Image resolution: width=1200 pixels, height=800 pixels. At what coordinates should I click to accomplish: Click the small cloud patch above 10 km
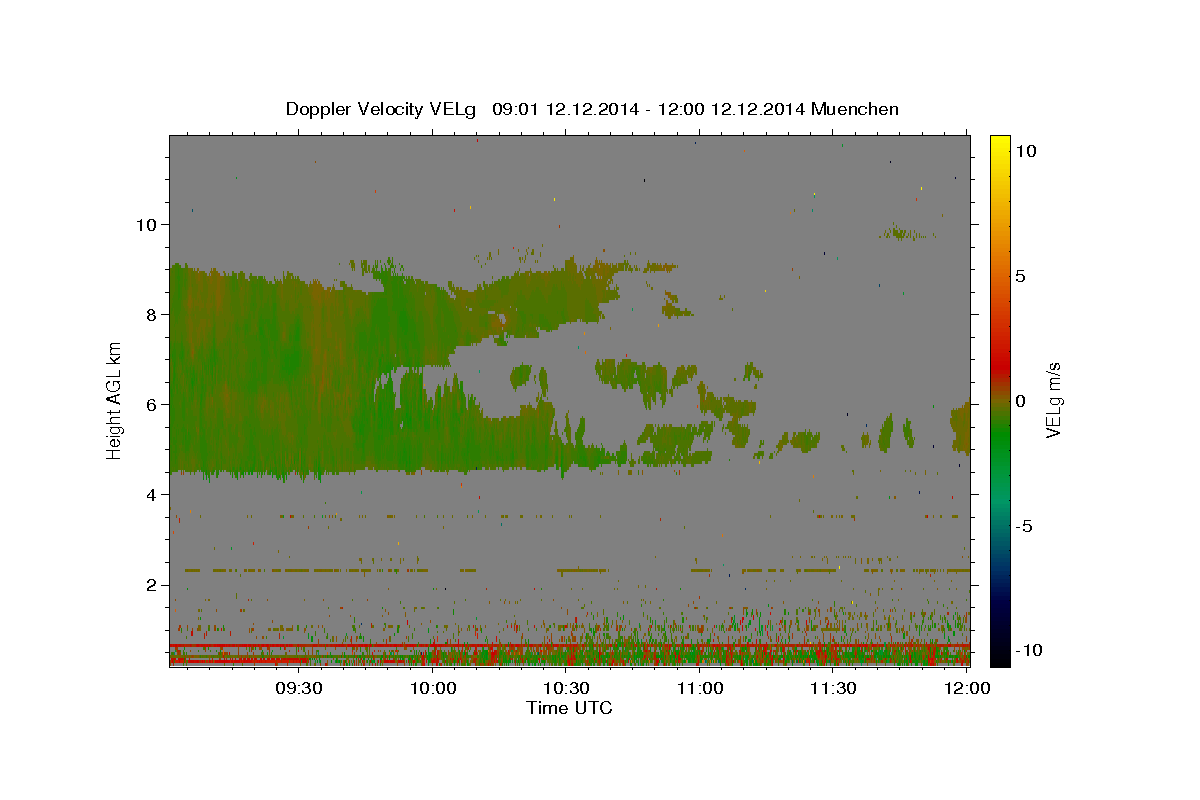(906, 233)
